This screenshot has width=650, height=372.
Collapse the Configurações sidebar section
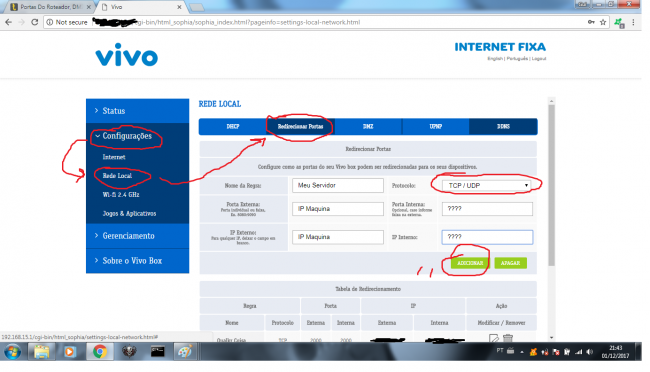point(126,136)
